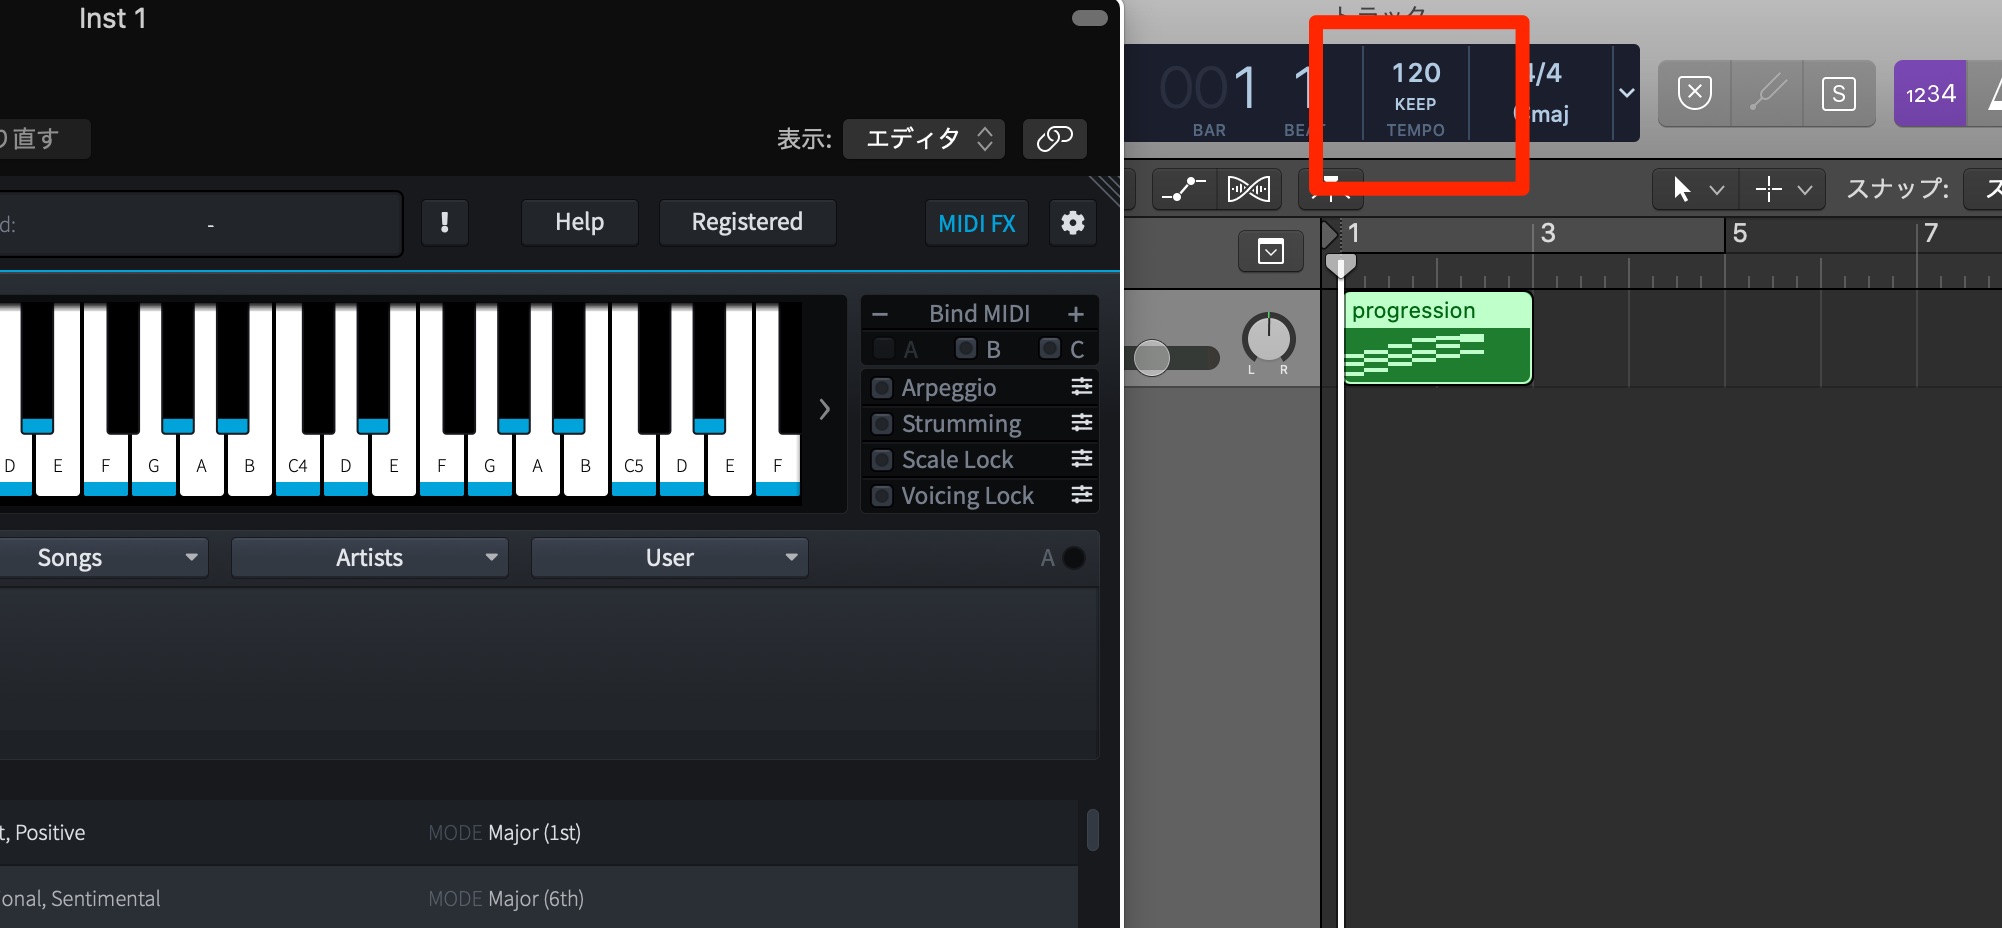Open plugin settings gear icon
The image size is (2002, 928).
click(x=1073, y=222)
